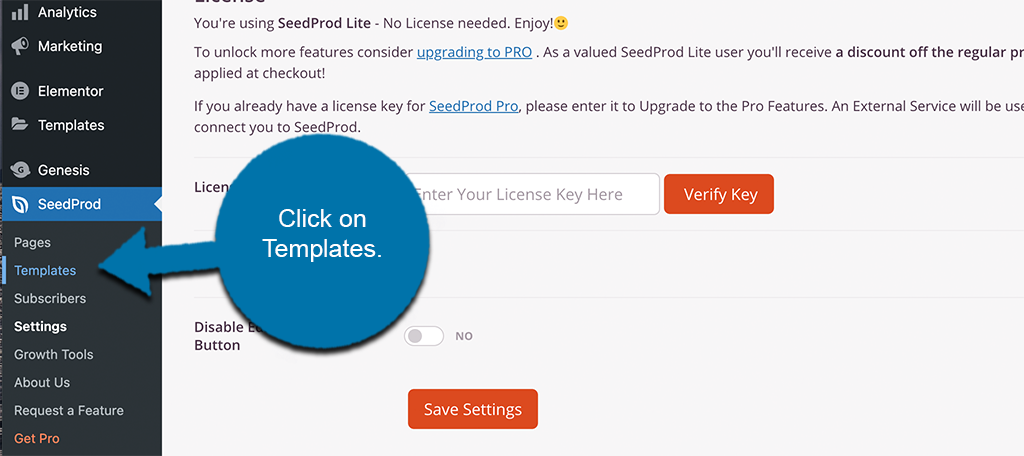
Task: Toggle the Disable Edit Button switch
Action: 424,336
